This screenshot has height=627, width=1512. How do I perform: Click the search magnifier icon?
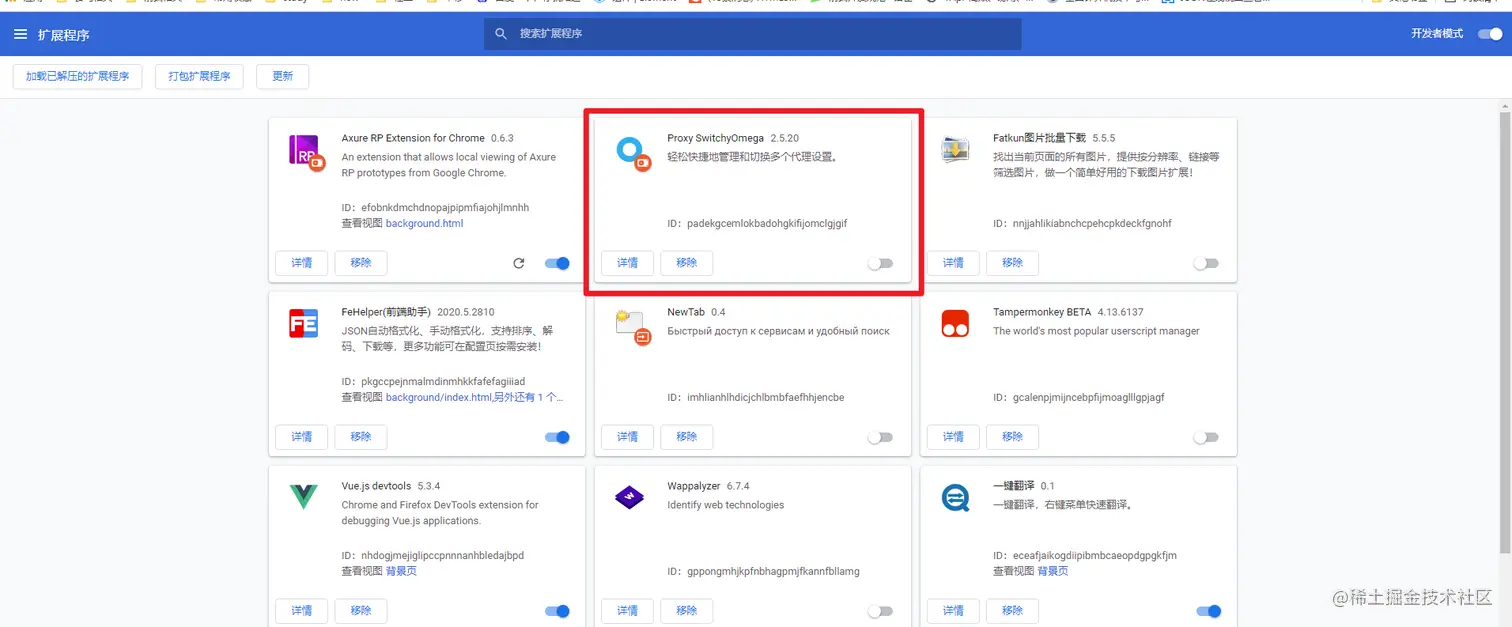[501, 34]
